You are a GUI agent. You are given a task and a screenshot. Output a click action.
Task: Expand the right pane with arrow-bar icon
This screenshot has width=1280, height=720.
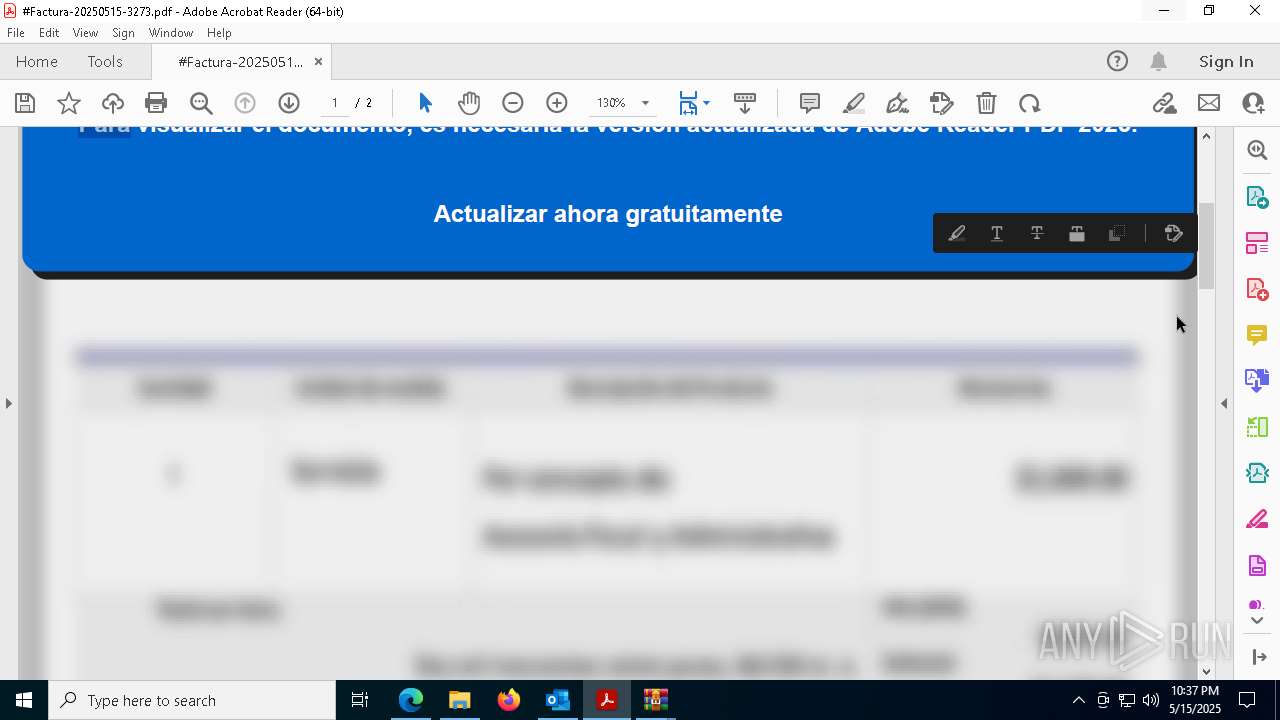point(1259,657)
